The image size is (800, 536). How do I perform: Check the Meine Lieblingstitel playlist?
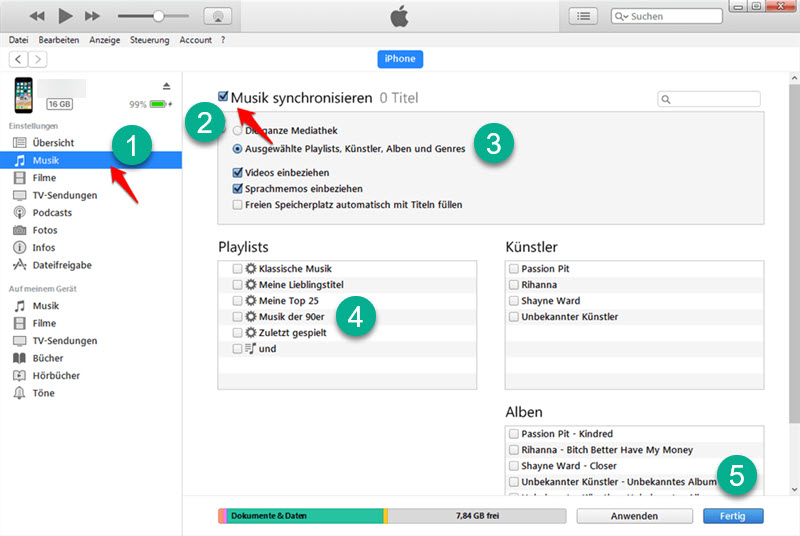(237, 285)
